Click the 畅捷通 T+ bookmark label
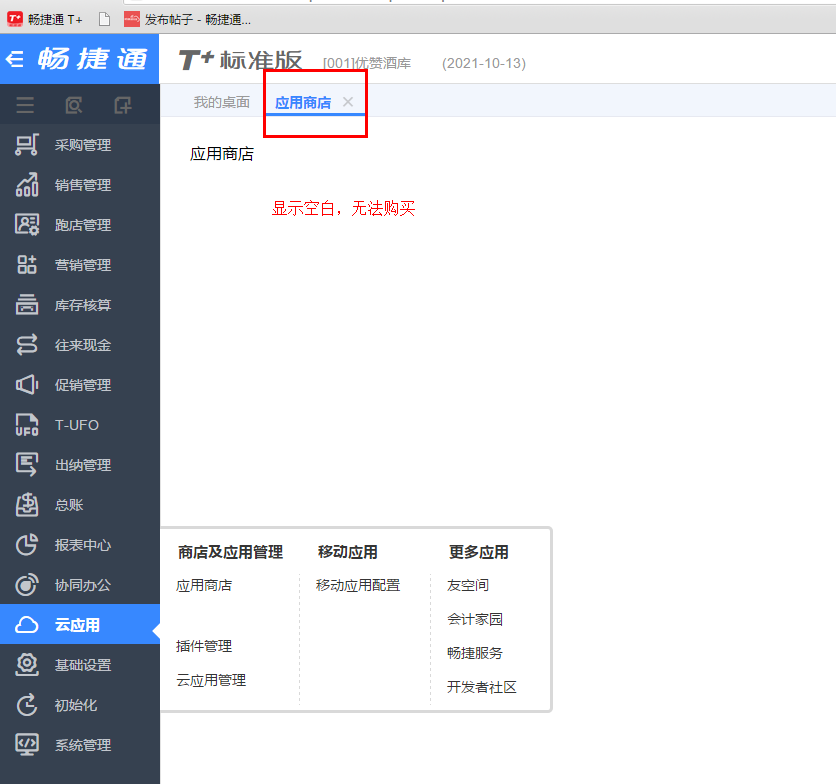836x784 pixels. pyautogui.click(x=55, y=20)
